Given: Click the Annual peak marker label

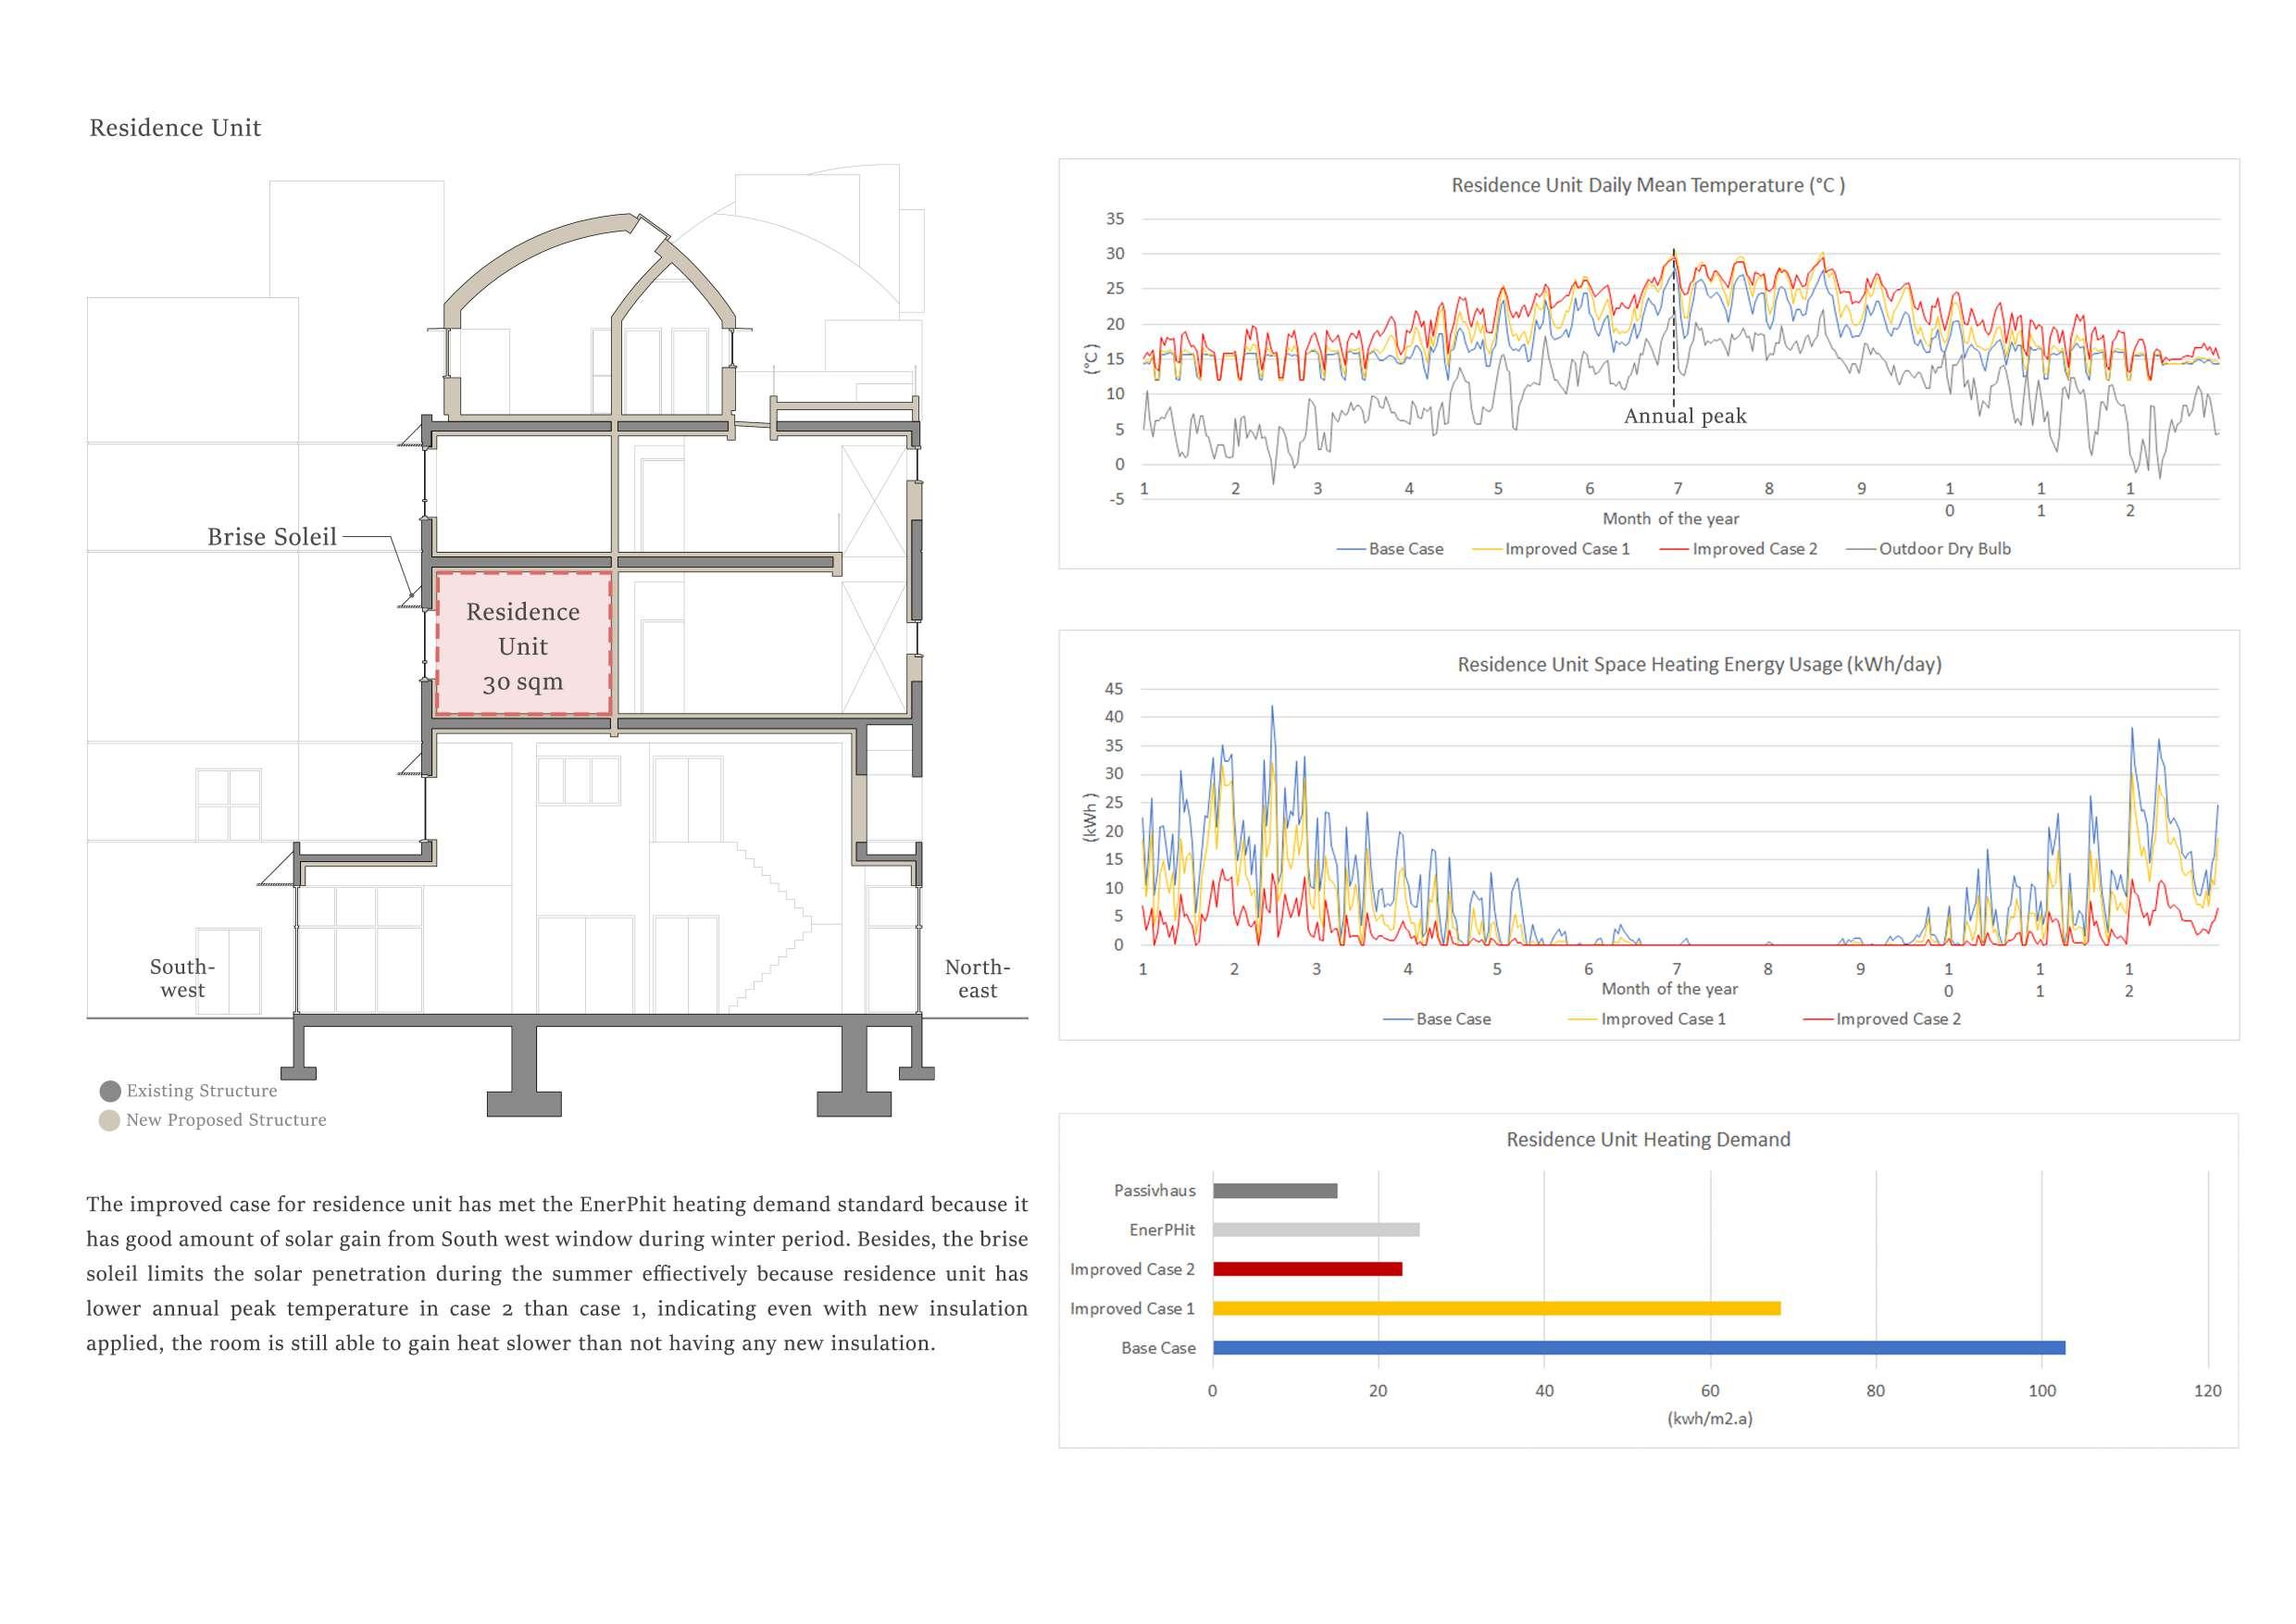Looking at the screenshot, I should click(1685, 416).
